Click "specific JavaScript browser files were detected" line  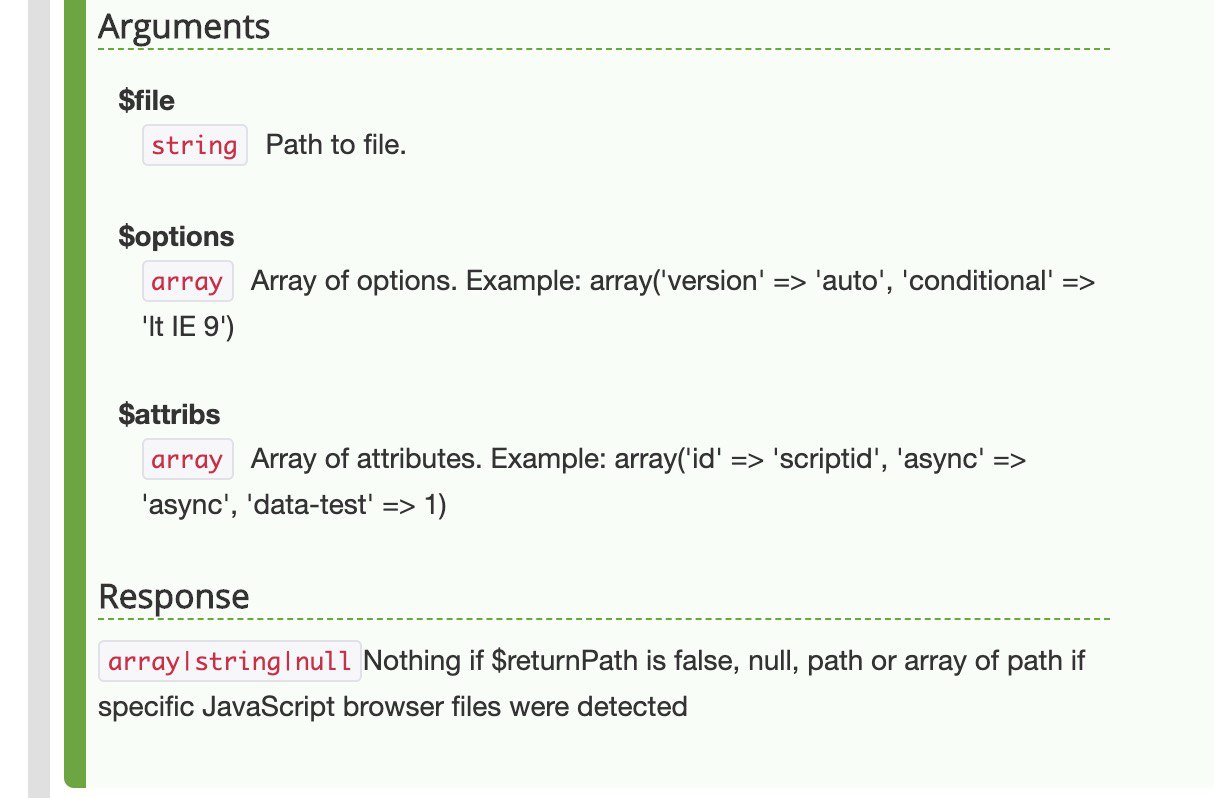click(x=392, y=707)
